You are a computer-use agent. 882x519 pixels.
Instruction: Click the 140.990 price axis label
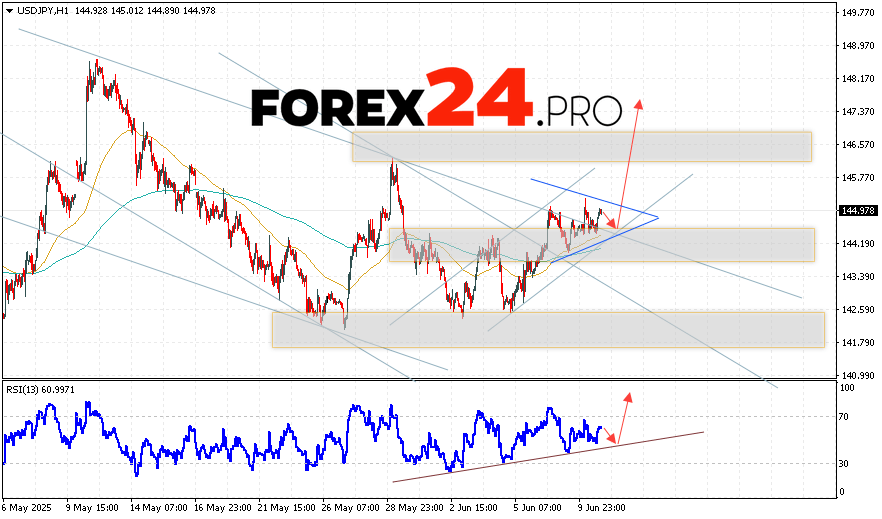(857, 375)
